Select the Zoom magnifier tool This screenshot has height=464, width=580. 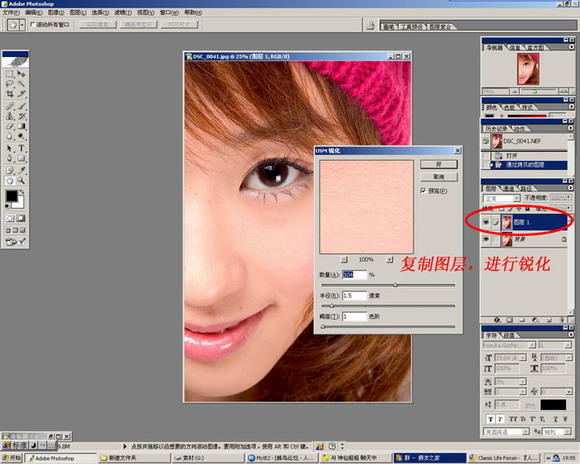point(21,181)
